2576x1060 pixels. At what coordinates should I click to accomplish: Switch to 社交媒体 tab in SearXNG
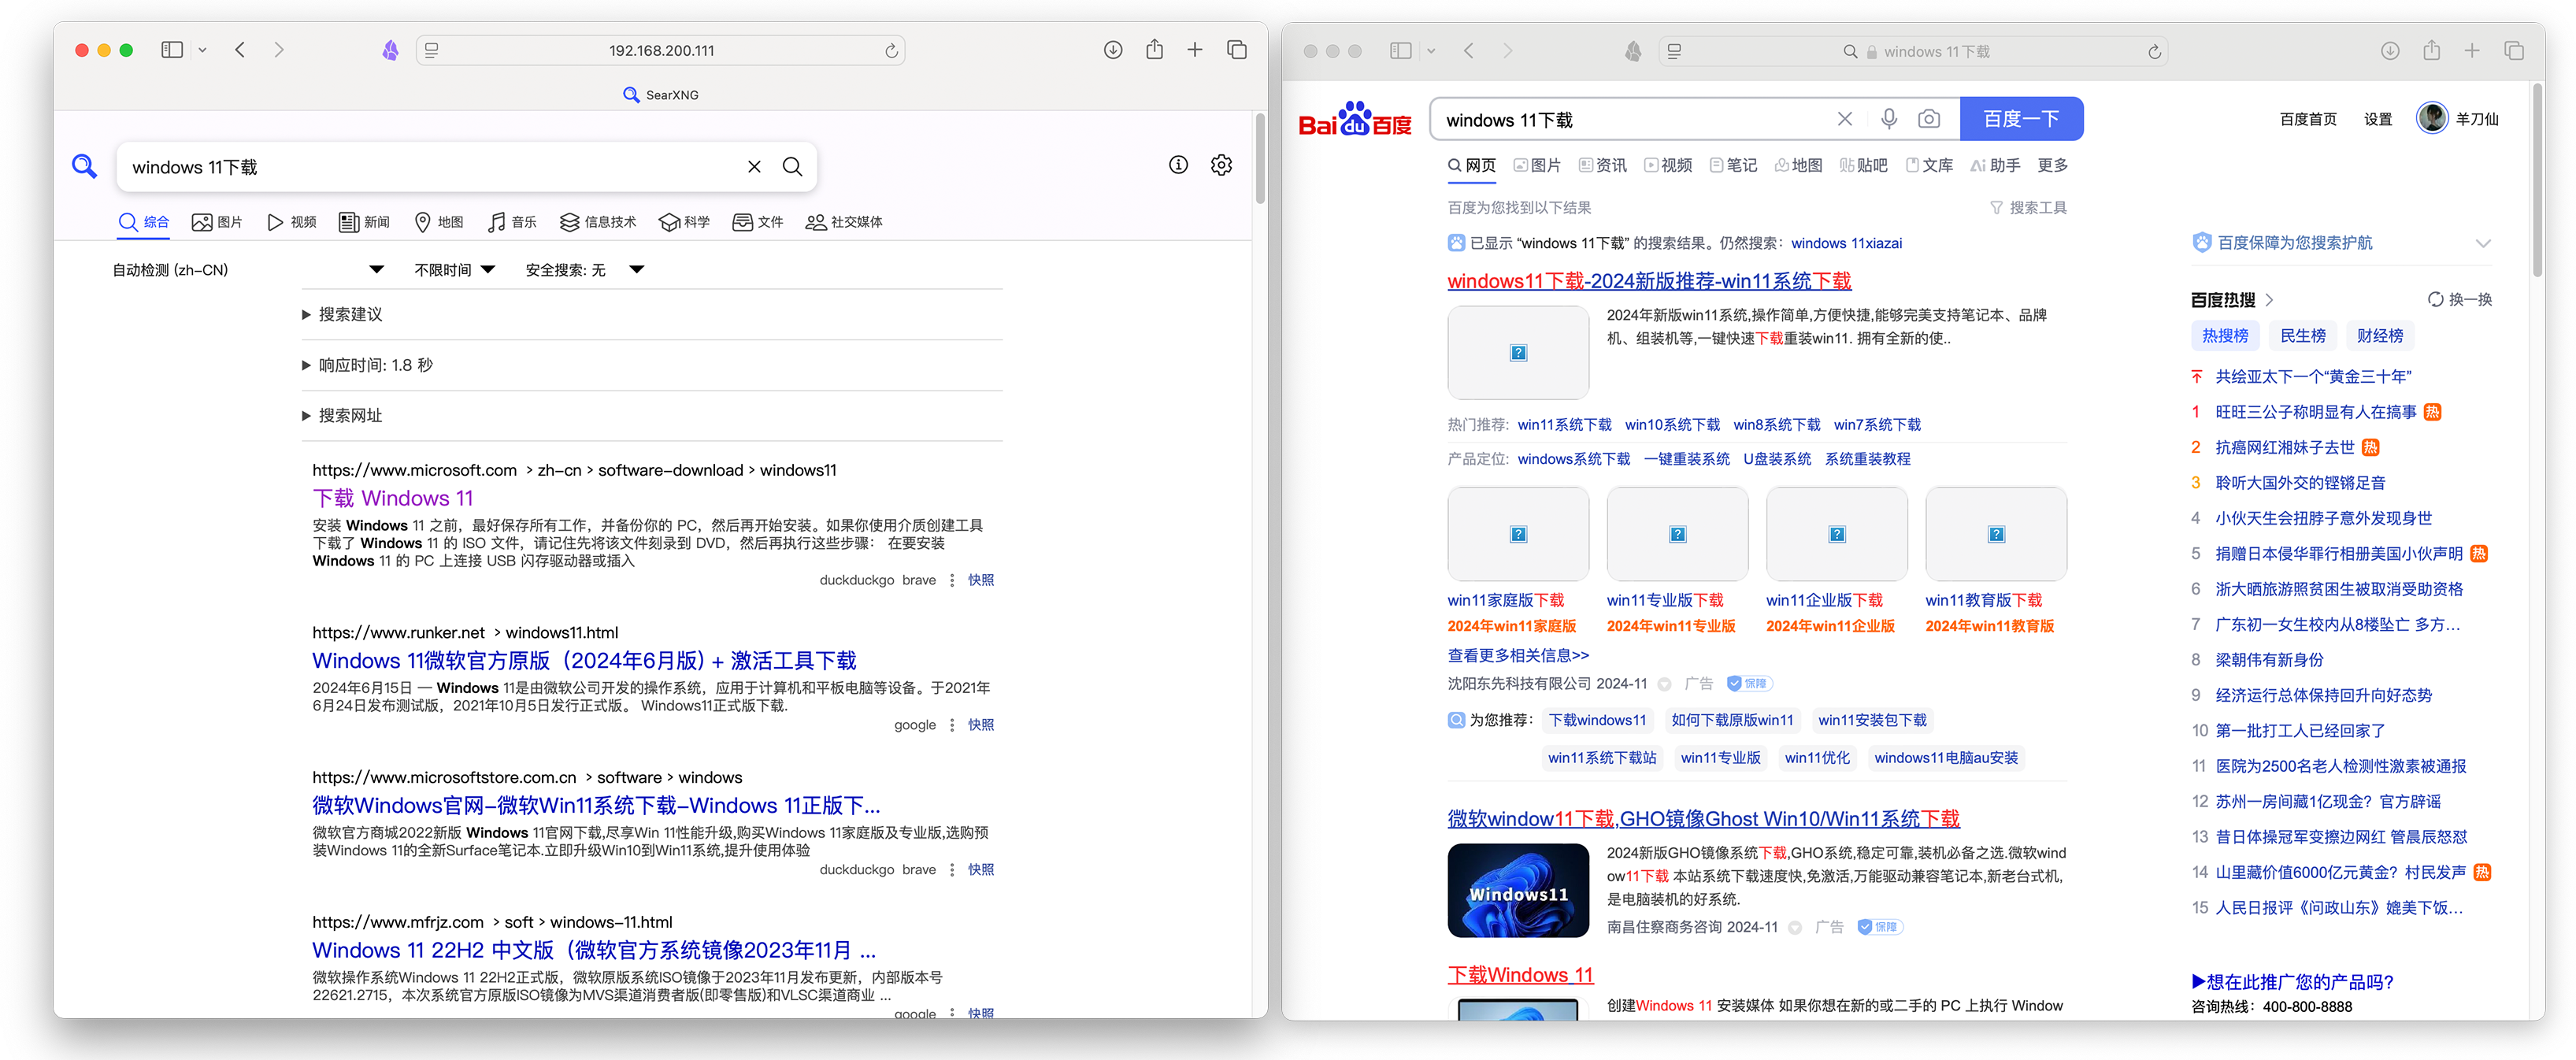coord(844,222)
